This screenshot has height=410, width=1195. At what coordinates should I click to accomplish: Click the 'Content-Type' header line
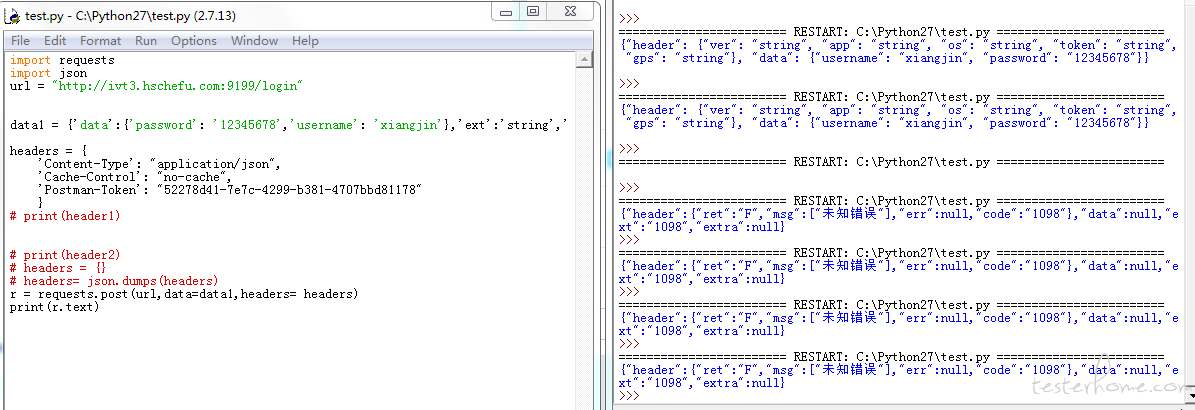159,164
